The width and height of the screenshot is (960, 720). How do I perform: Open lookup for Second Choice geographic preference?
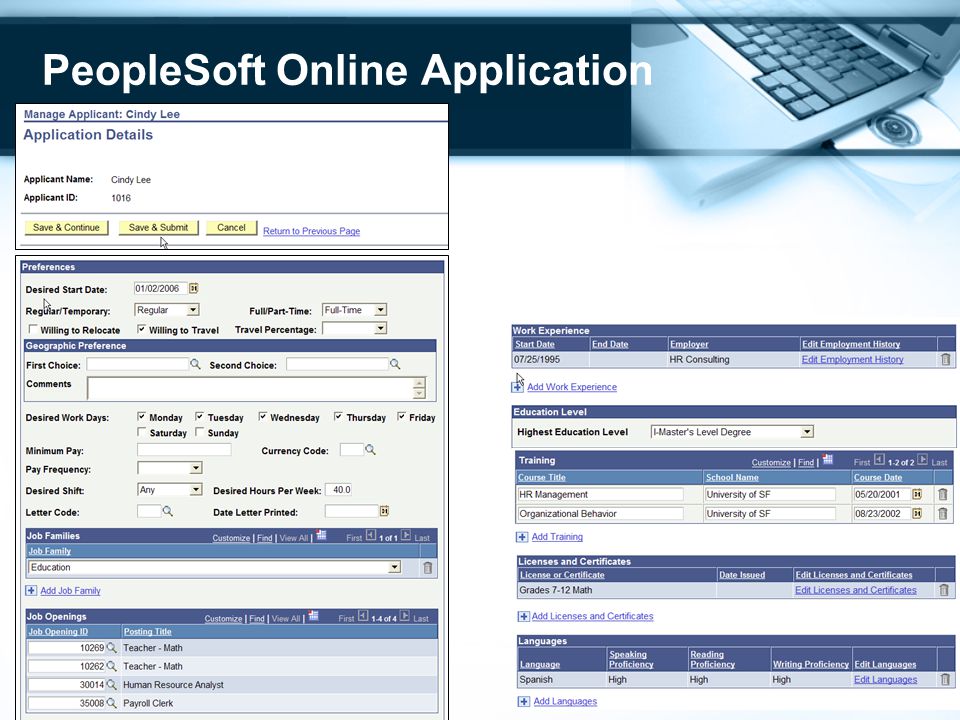pos(395,364)
